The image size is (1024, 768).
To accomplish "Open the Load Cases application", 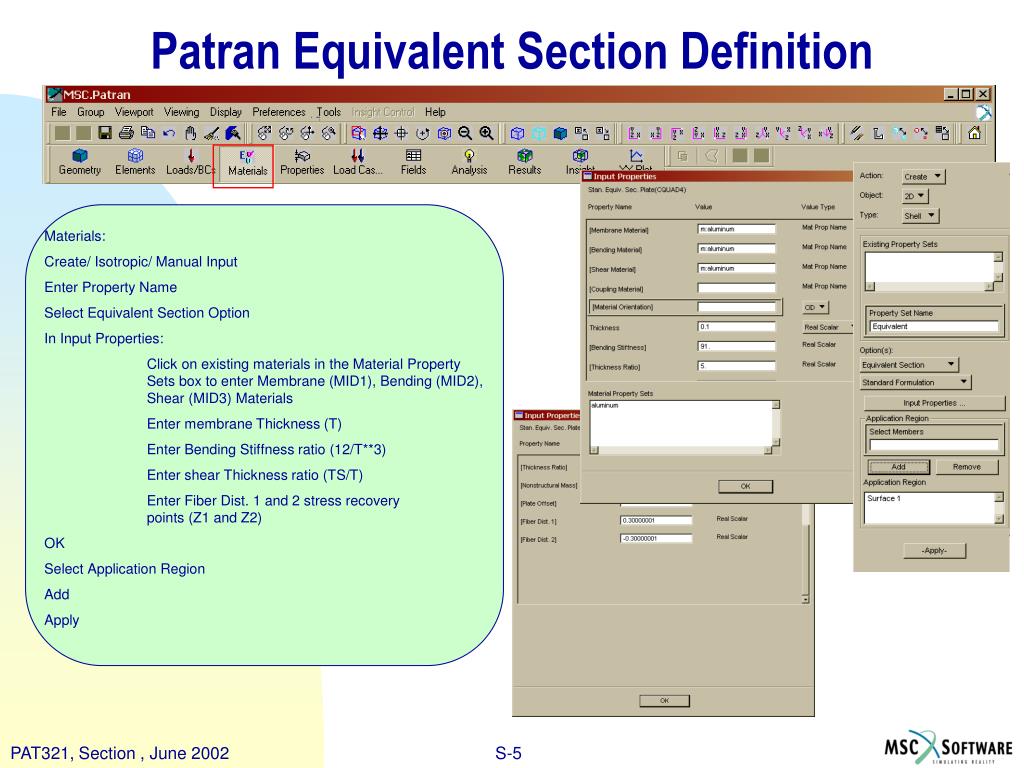I will point(357,162).
